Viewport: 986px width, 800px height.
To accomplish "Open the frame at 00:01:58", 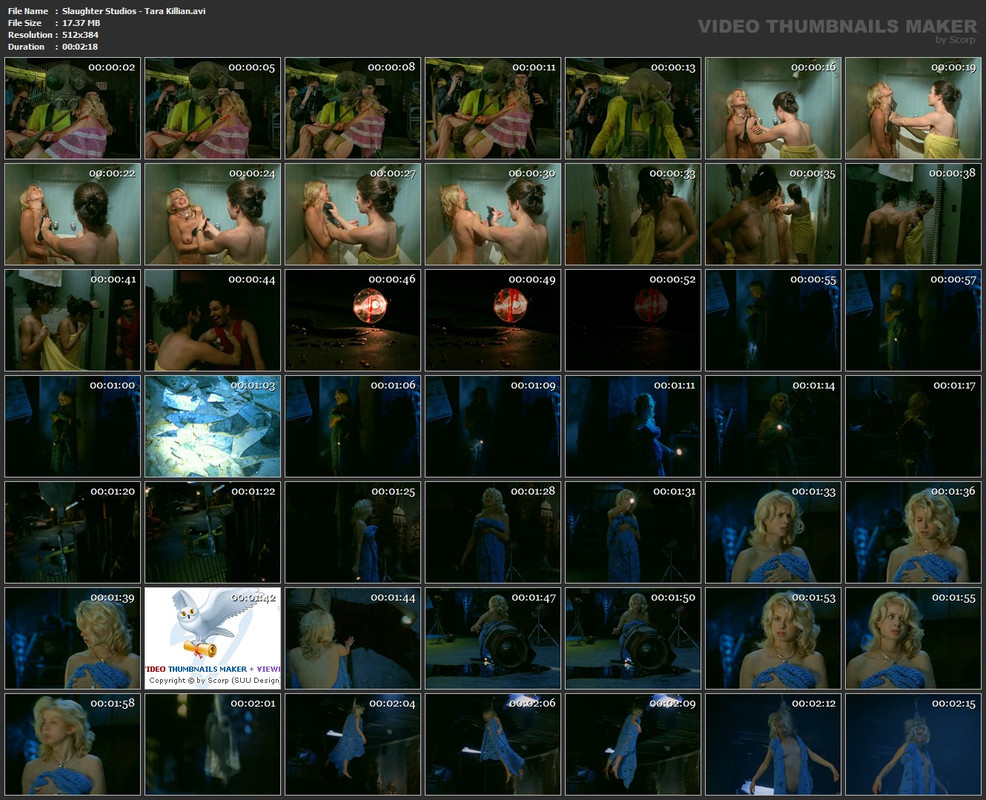I will click(73, 745).
